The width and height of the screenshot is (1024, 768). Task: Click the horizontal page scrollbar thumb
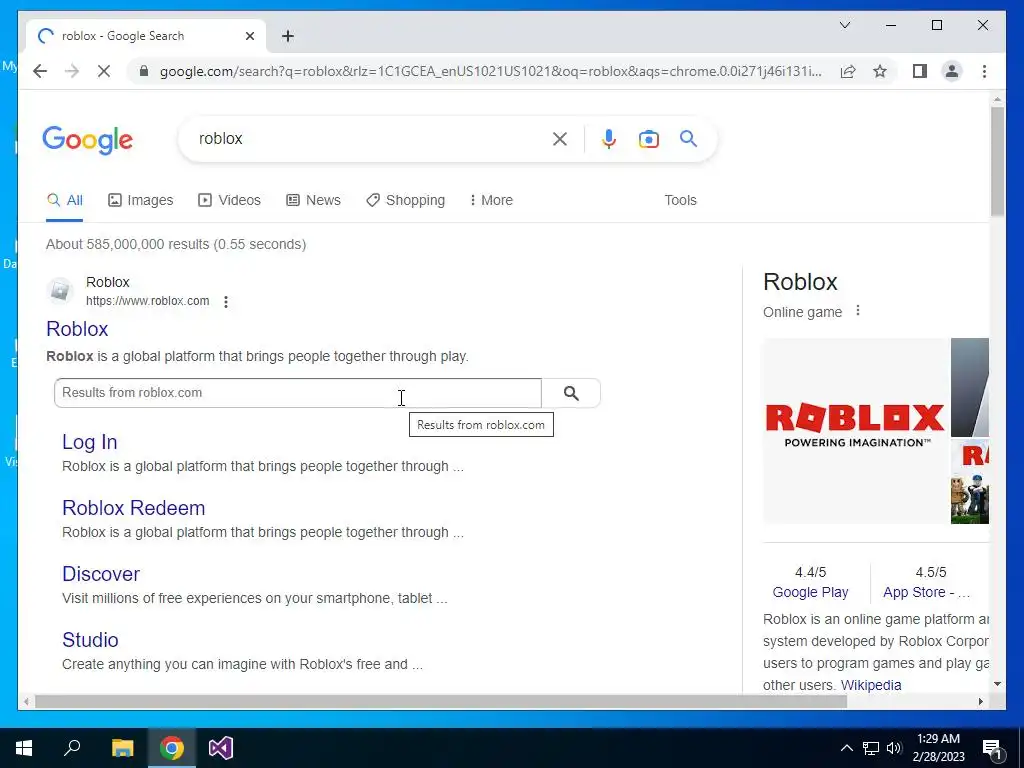click(x=441, y=701)
